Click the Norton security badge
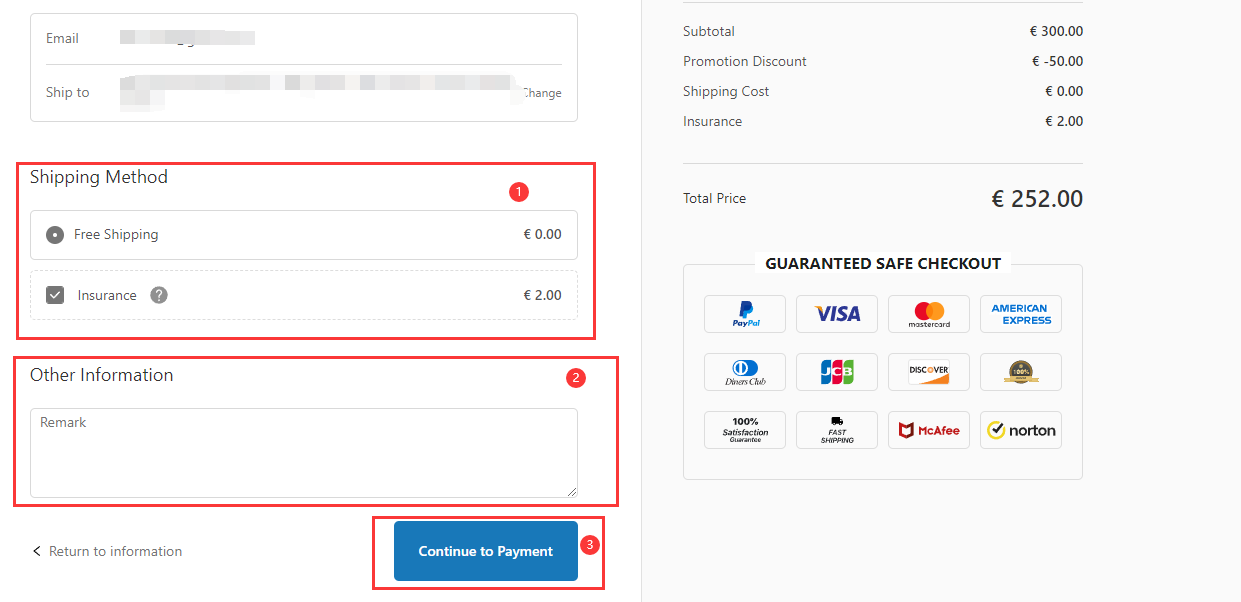The width and height of the screenshot is (1241, 602). pos(1021,430)
